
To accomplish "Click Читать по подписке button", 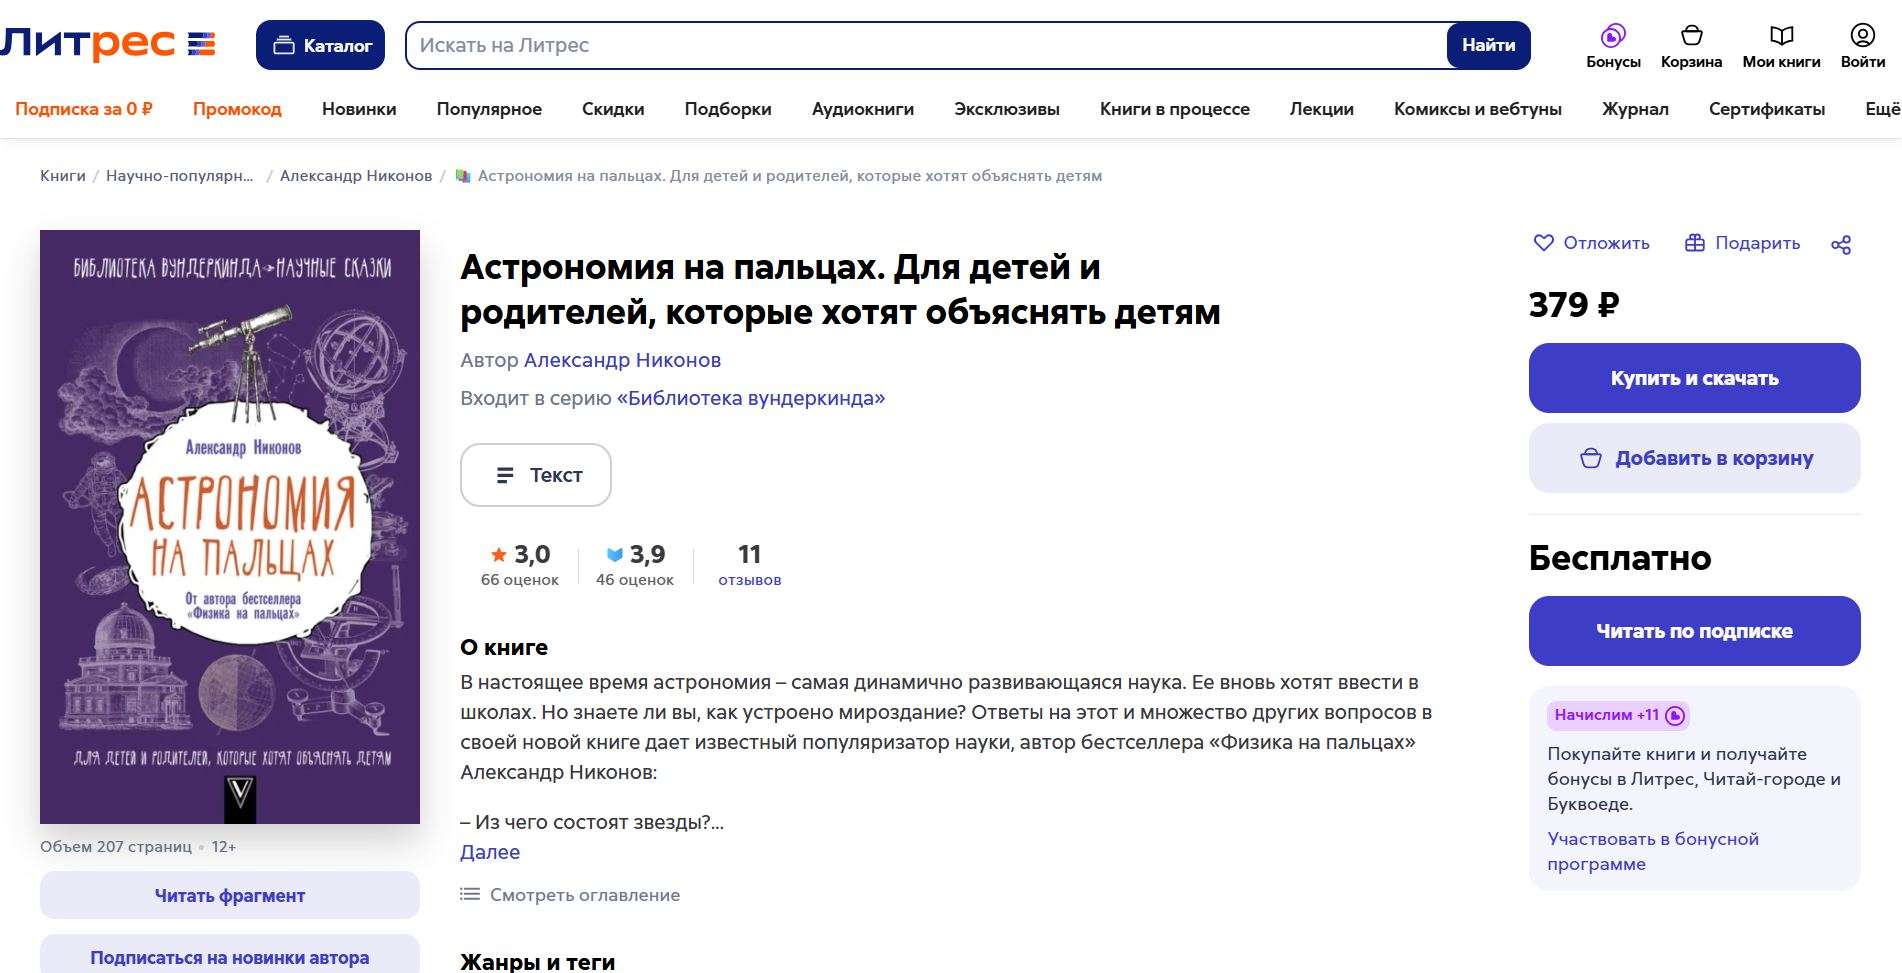I will (1694, 631).
